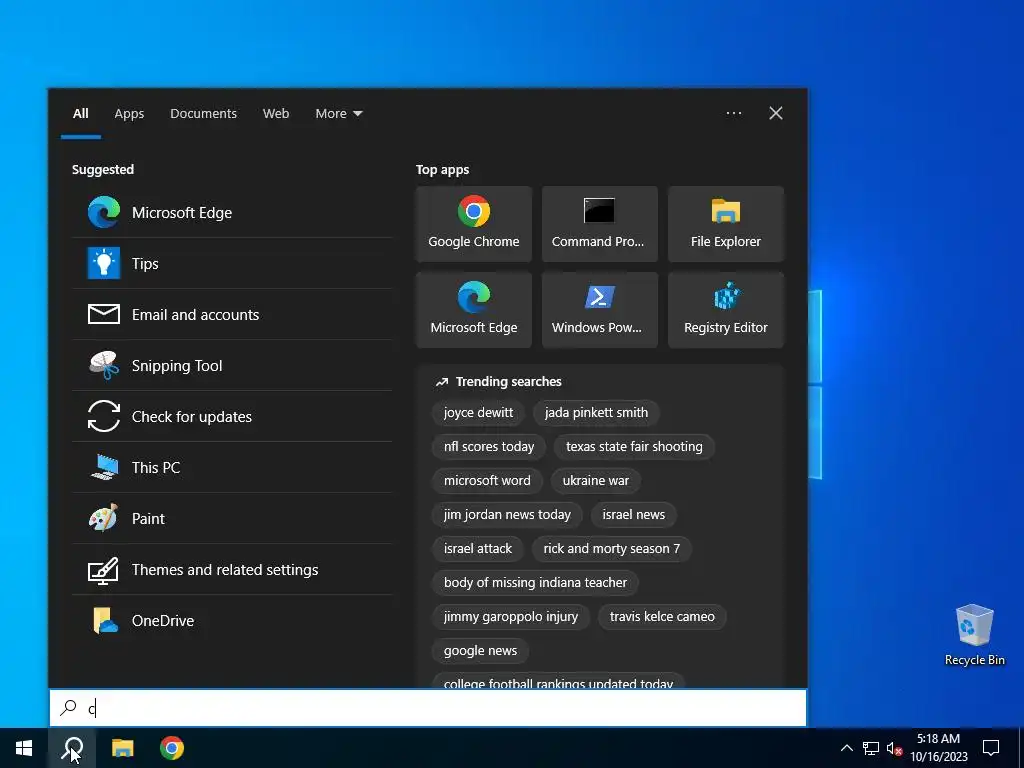Click the Windows Start button
The width and height of the screenshot is (1024, 768).
(24, 748)
